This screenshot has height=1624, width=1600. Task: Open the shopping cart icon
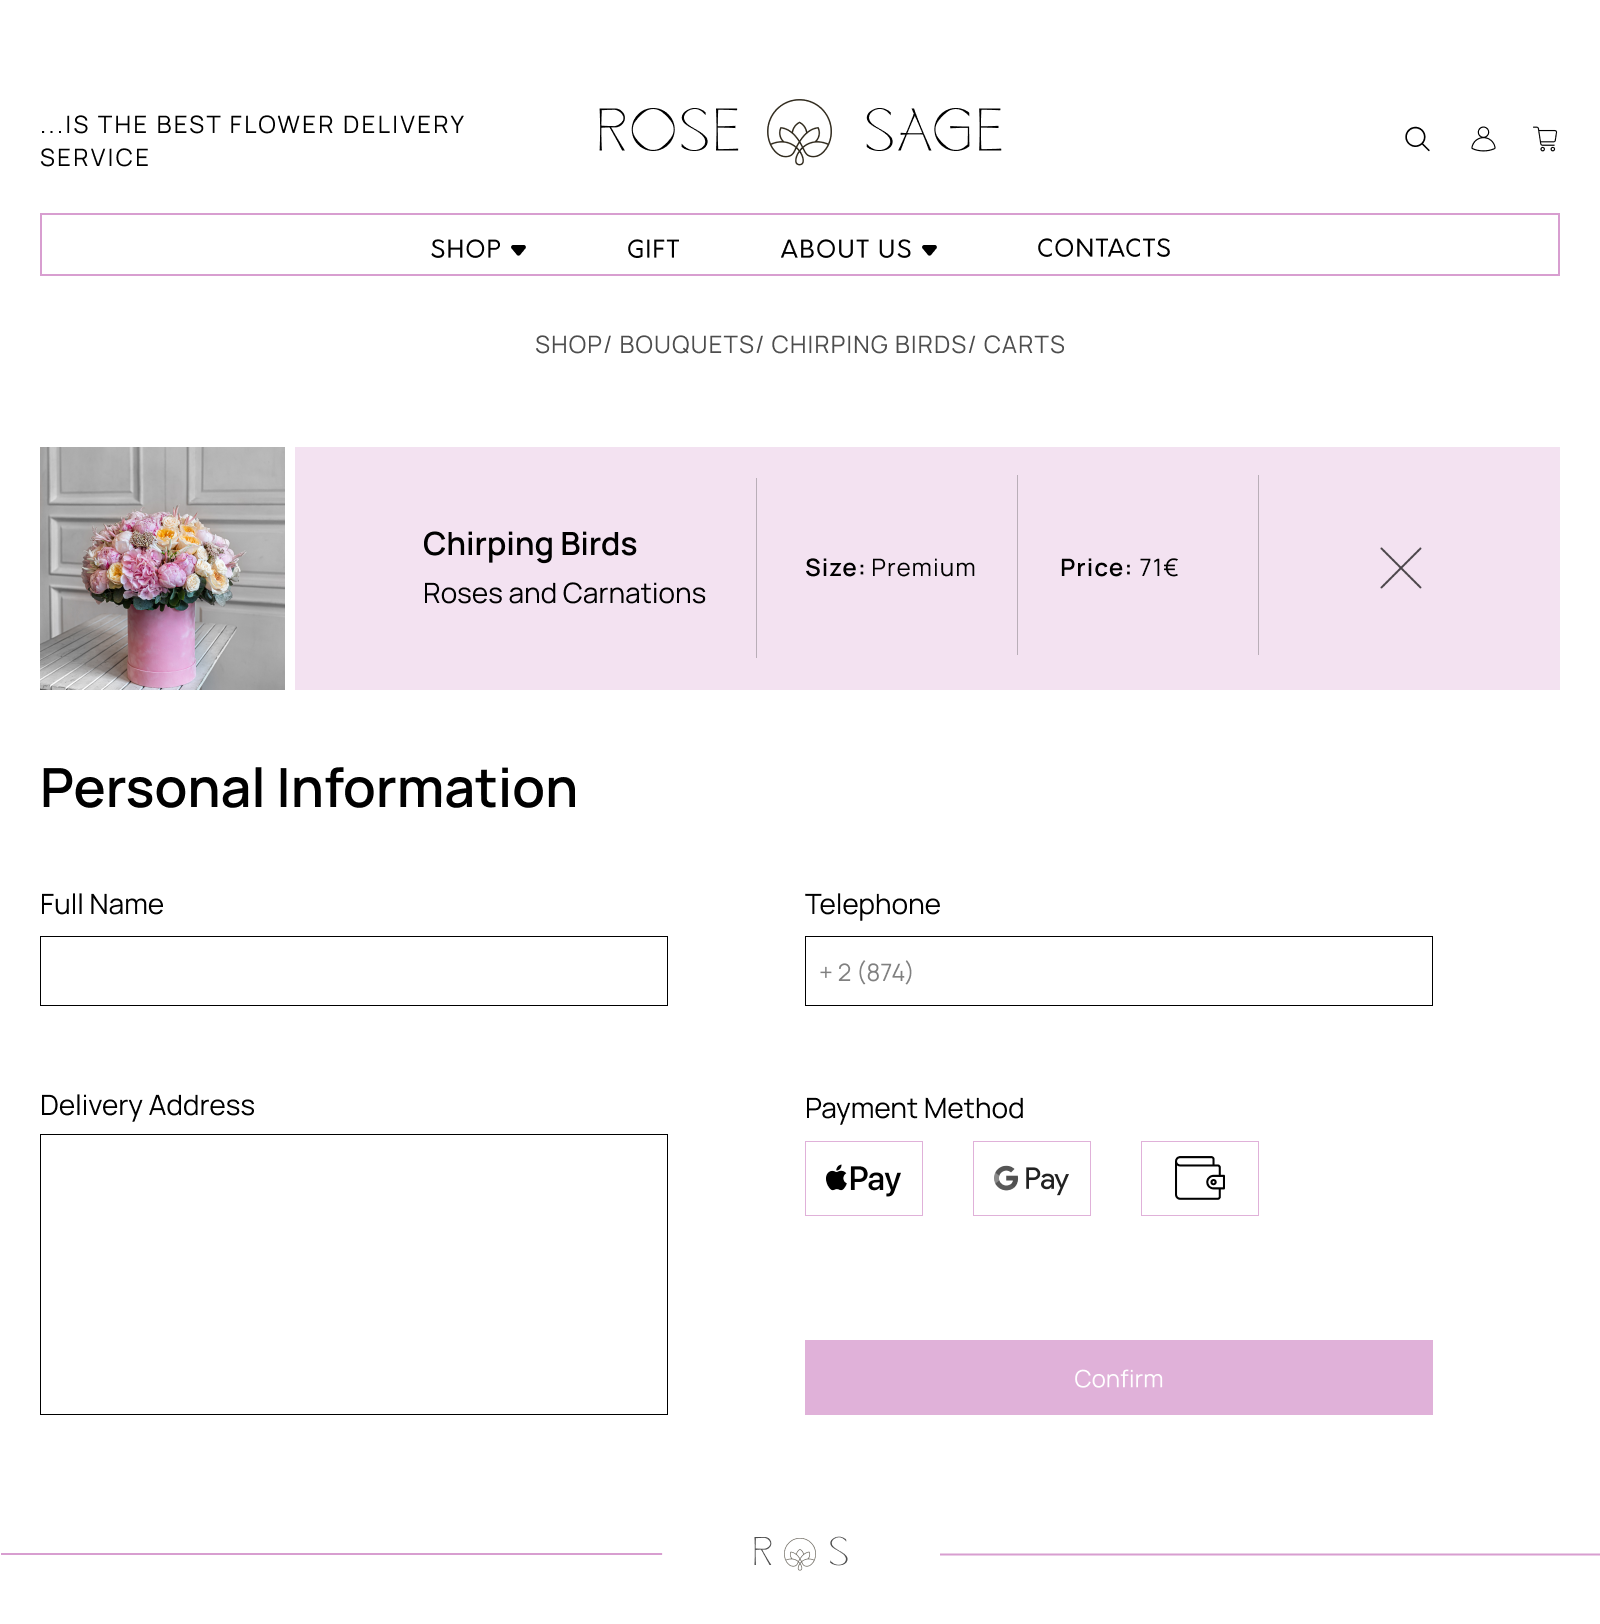tap(1546, 139)
